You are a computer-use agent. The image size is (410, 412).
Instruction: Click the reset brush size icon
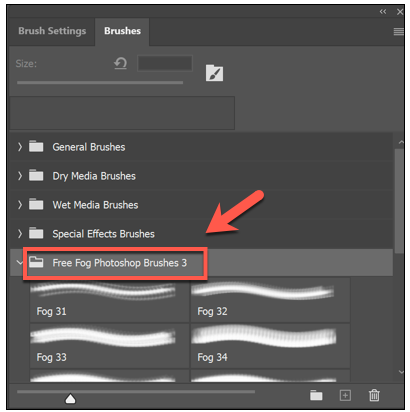120,63
